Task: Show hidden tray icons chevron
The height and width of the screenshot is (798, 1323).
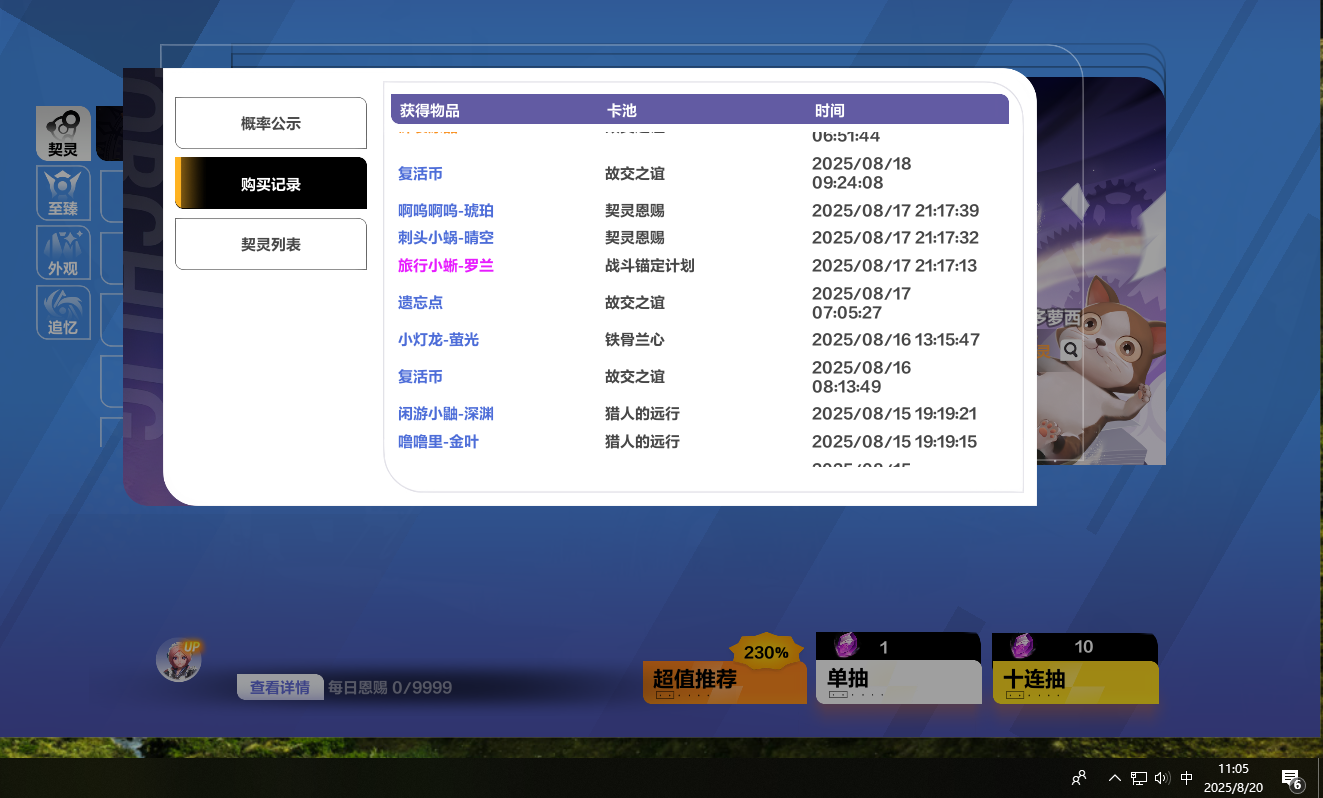Action: point(1115,778)
